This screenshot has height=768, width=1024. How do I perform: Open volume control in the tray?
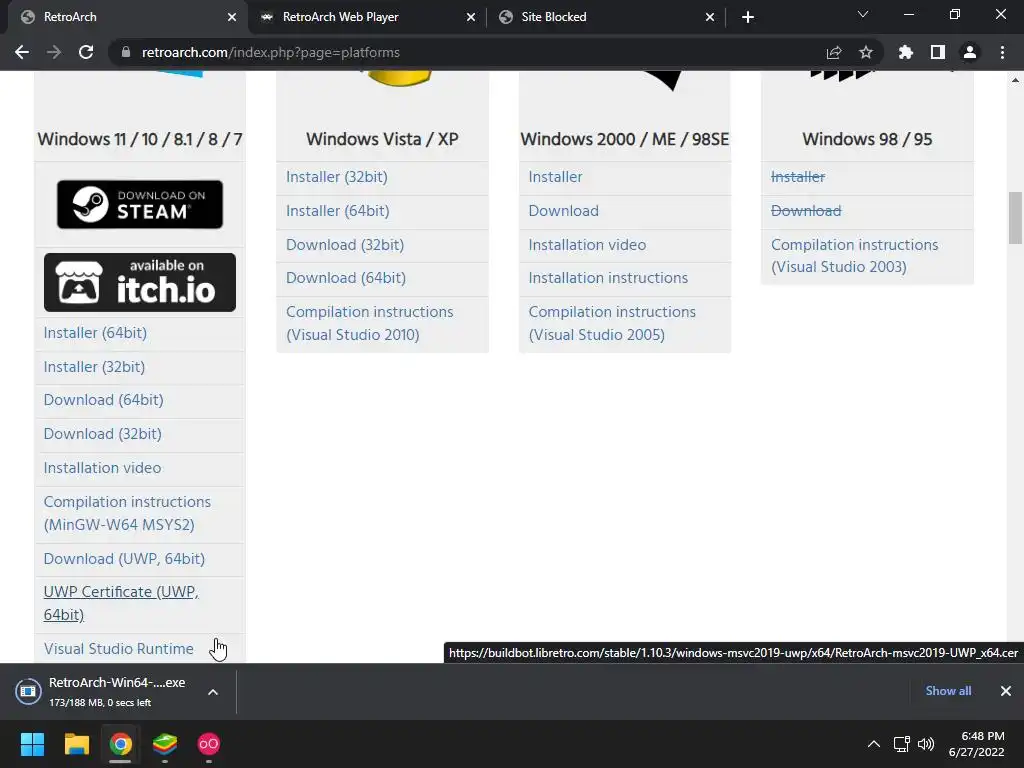pyautogui.click(x=926, y=744)
